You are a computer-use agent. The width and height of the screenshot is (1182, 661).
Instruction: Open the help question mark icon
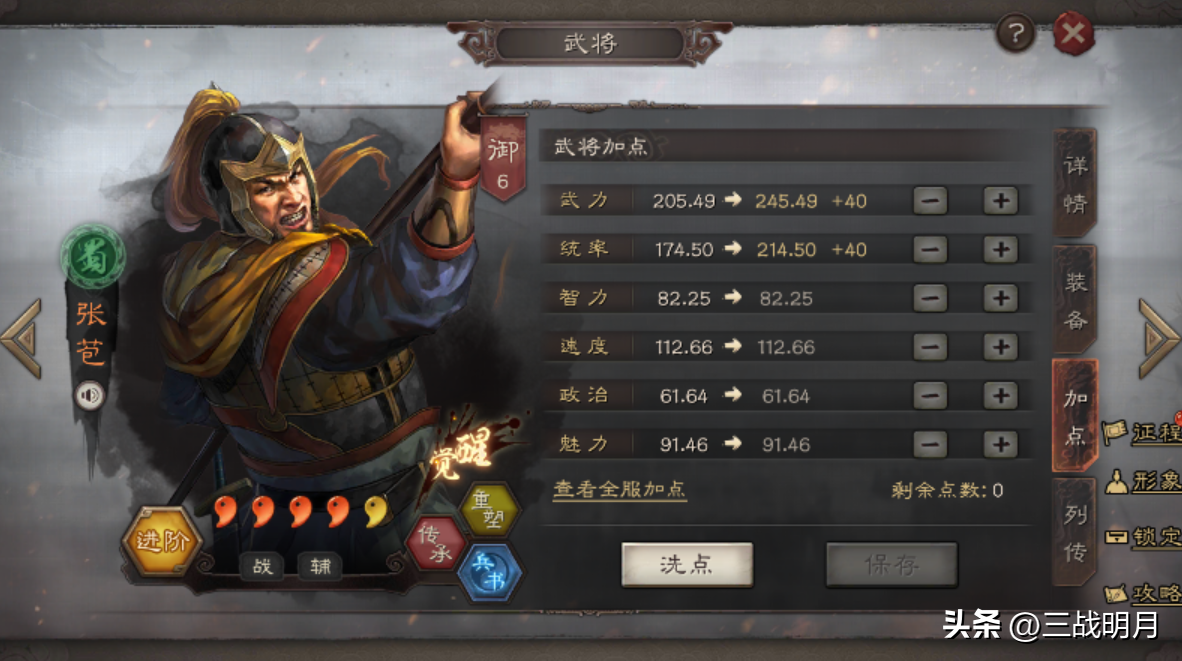1015,34
